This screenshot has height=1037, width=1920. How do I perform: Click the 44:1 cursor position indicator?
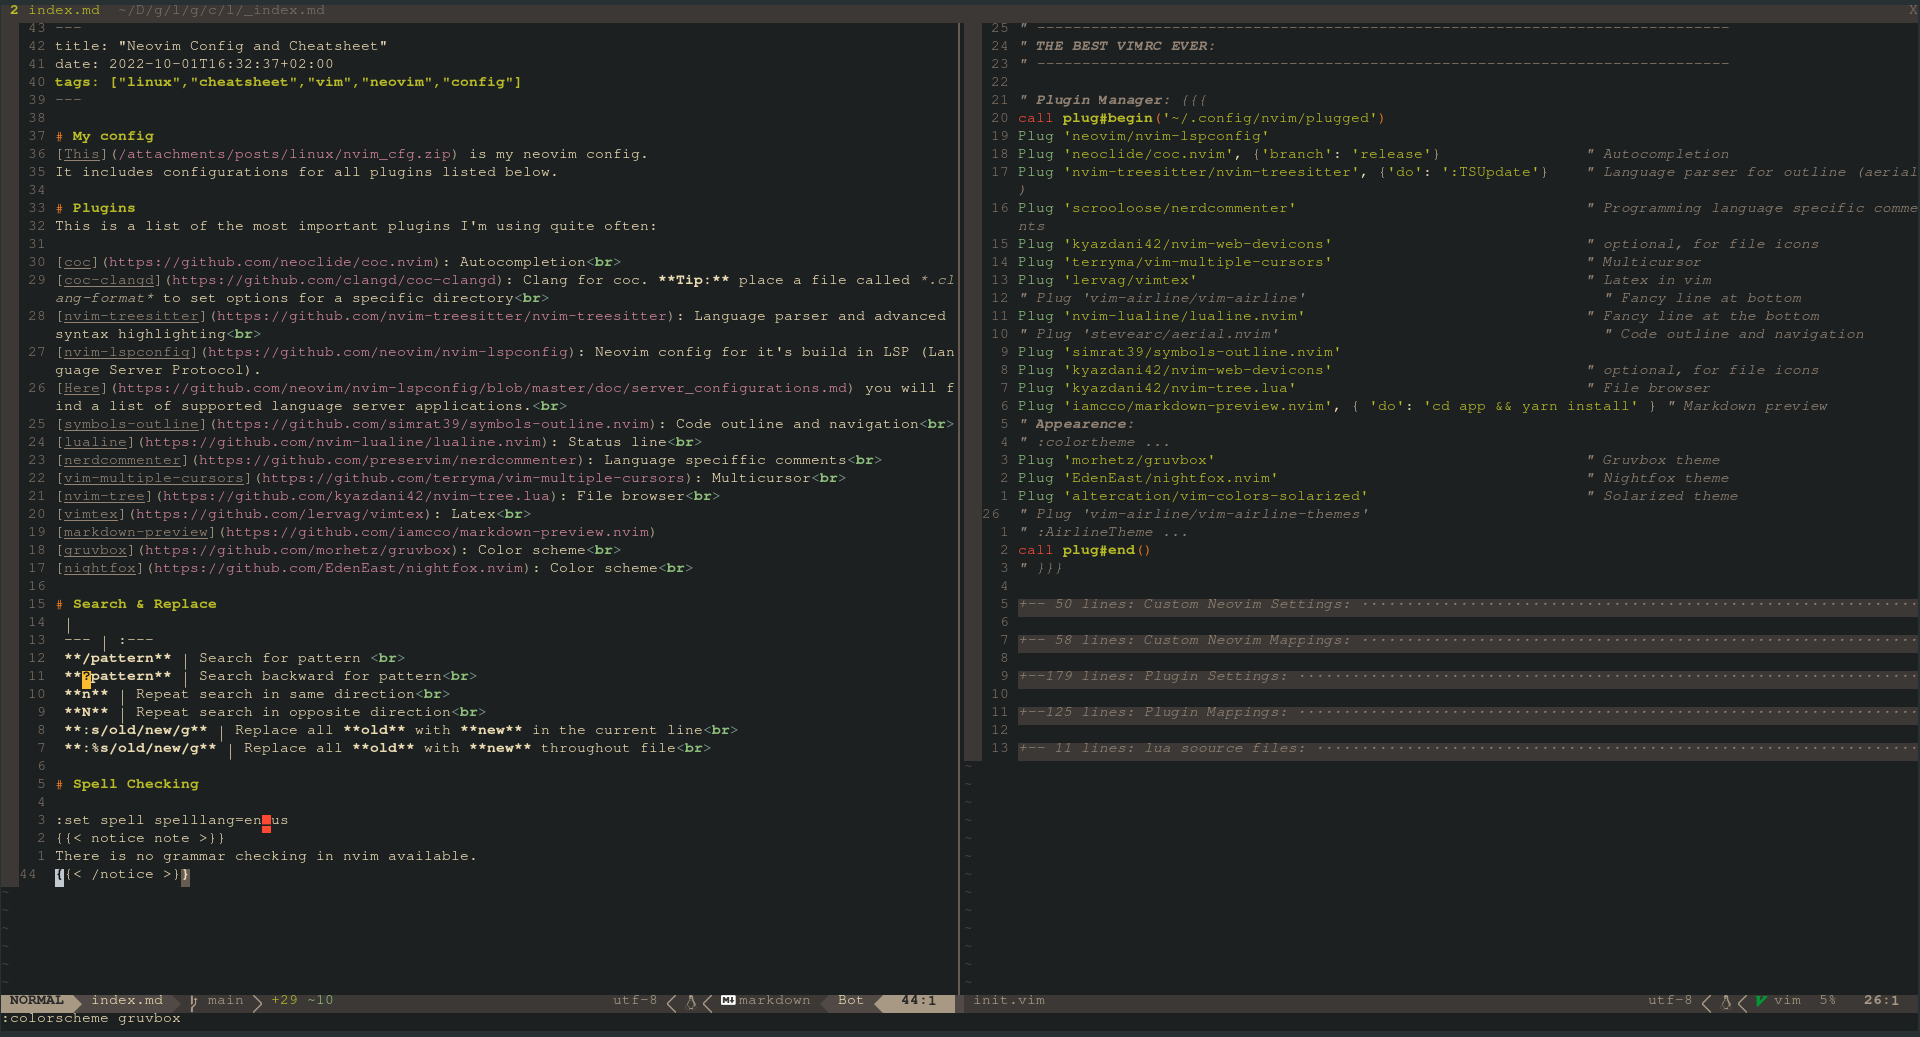919,1001
